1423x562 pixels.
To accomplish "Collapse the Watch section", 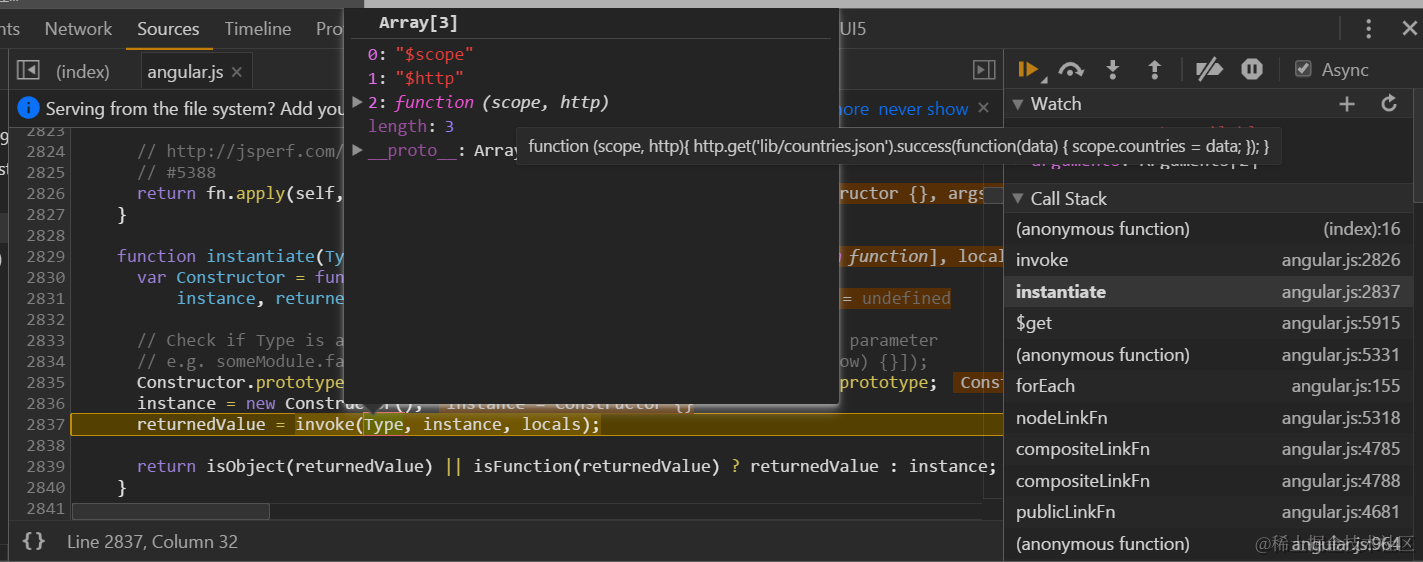I will pos(1019,104).
